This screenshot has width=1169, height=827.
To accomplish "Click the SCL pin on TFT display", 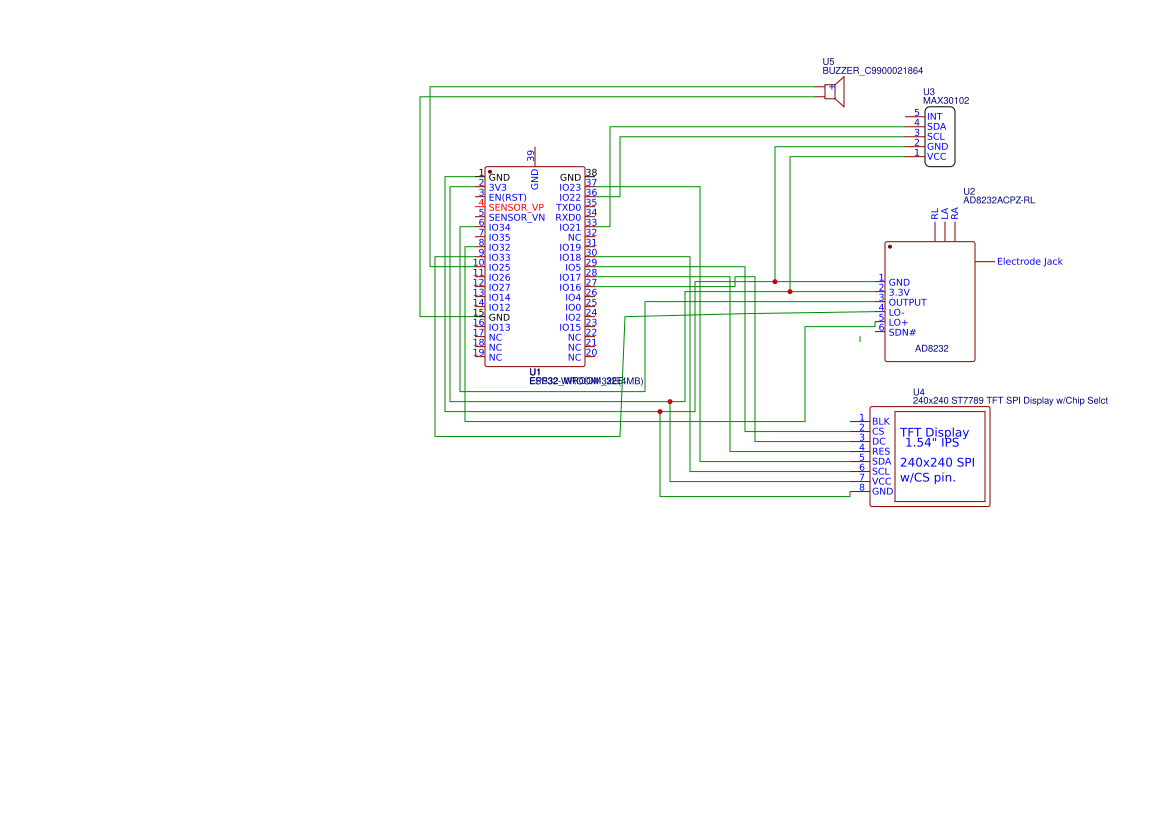I will coord(881,471).
